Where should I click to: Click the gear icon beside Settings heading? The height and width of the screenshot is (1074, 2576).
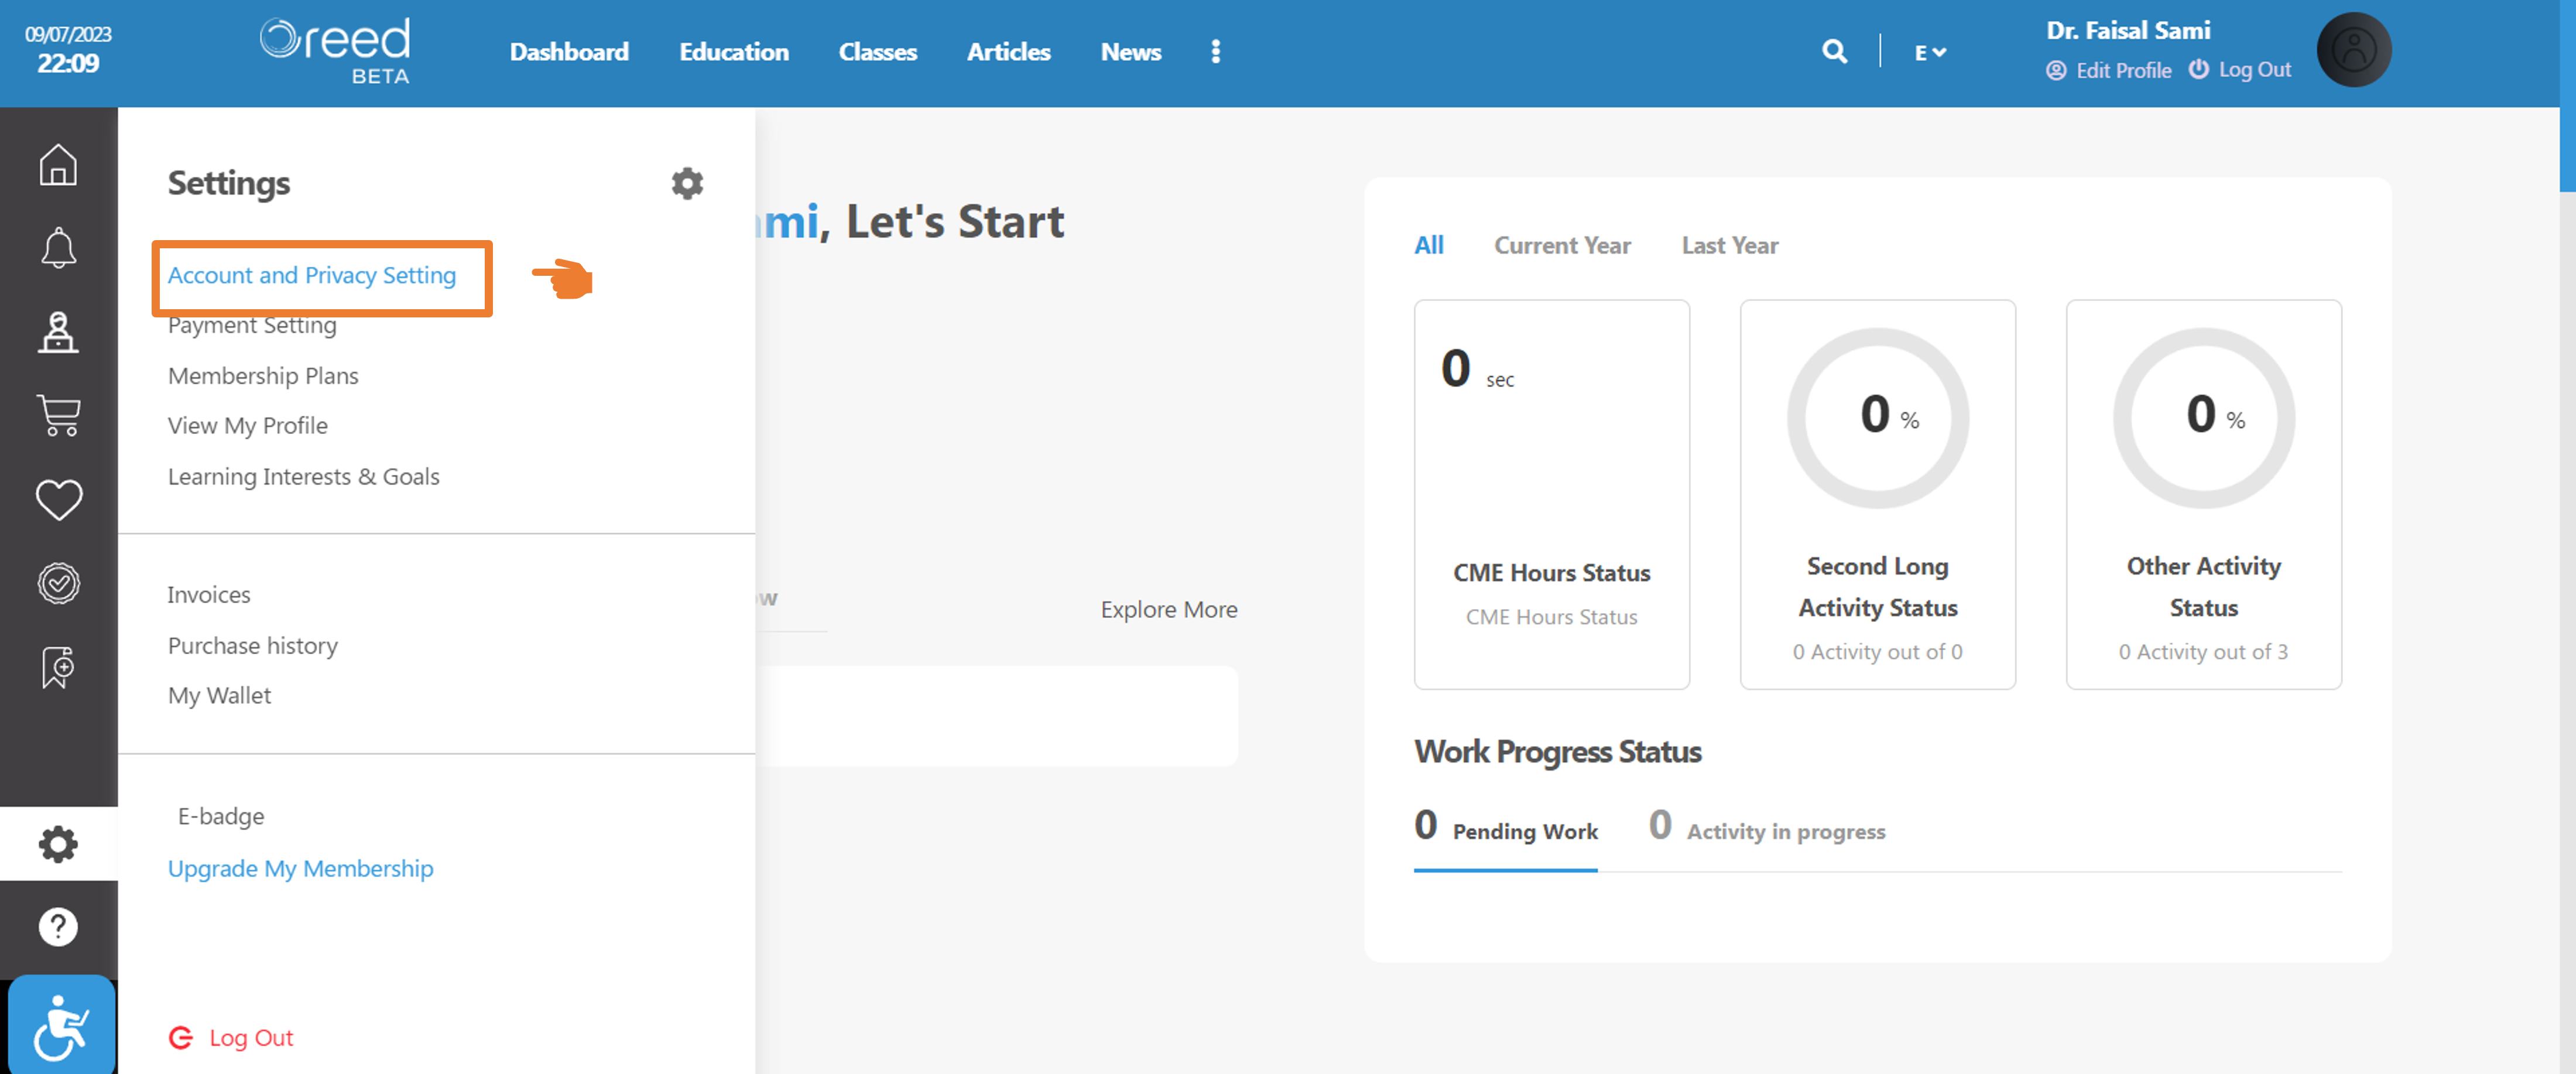tap(687, 183)
